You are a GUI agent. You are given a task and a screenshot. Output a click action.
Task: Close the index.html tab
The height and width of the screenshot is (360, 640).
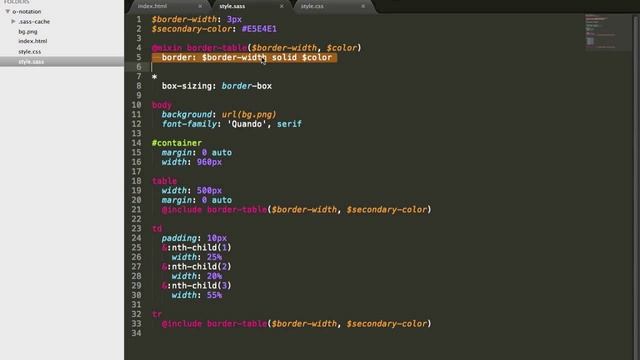click(x=200, y=6)
